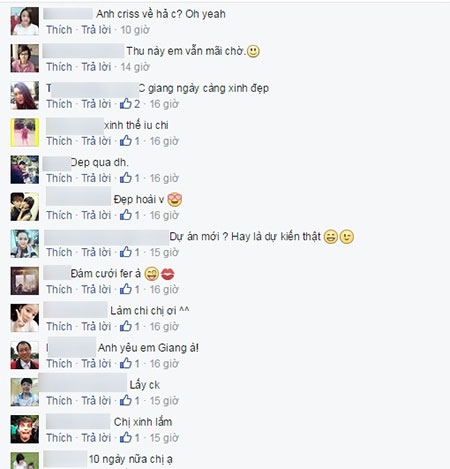Click Trả lời under "Lấy ck" comment
This screenshot has height=469, width=450.
96,400
